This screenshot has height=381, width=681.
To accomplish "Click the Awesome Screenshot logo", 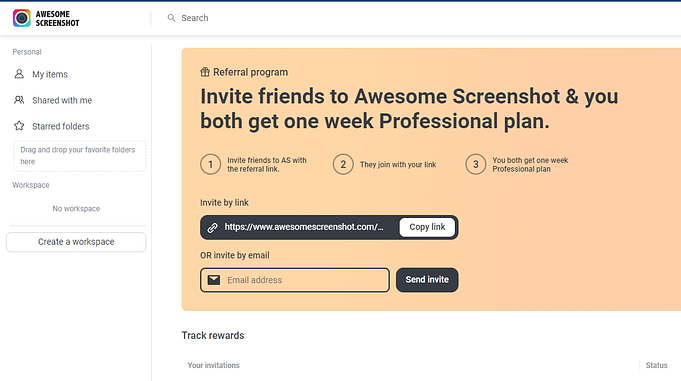I will click(46, 18).
